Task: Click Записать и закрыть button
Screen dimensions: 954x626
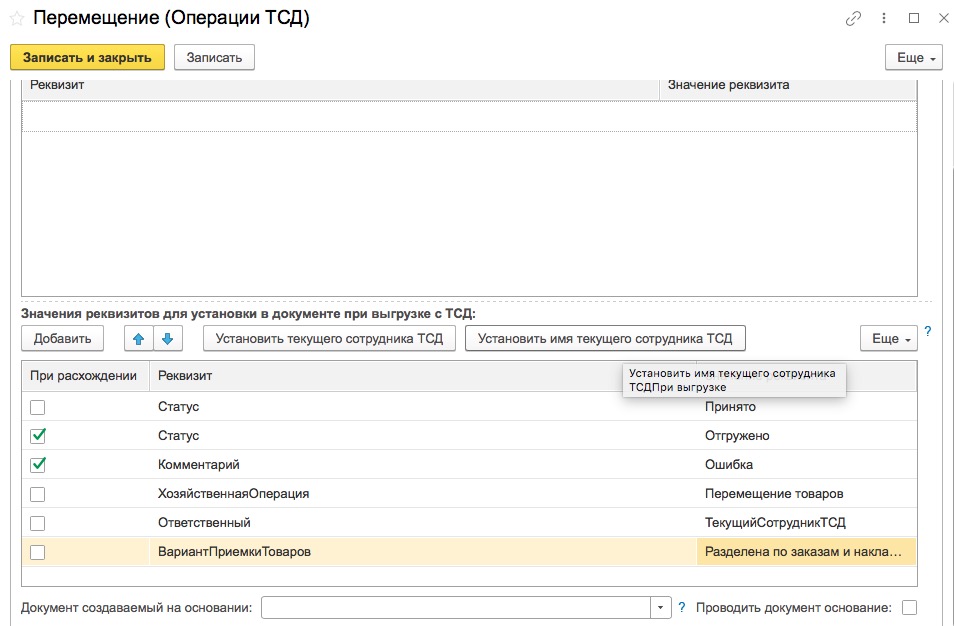Action: pyautogui.click(x=88, y=58)
